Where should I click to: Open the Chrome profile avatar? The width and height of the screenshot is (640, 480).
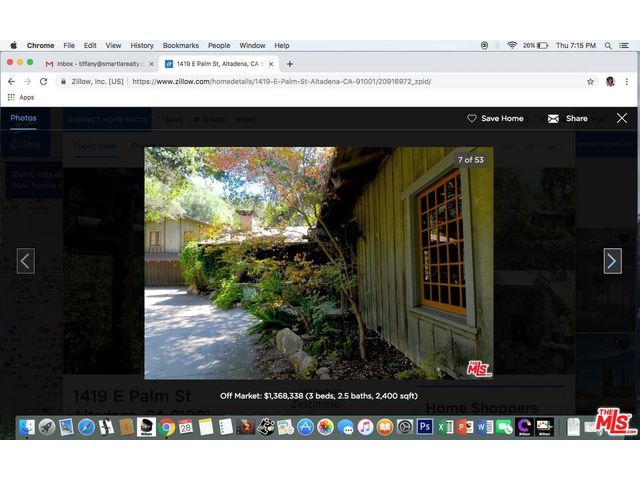click(610, 82)
